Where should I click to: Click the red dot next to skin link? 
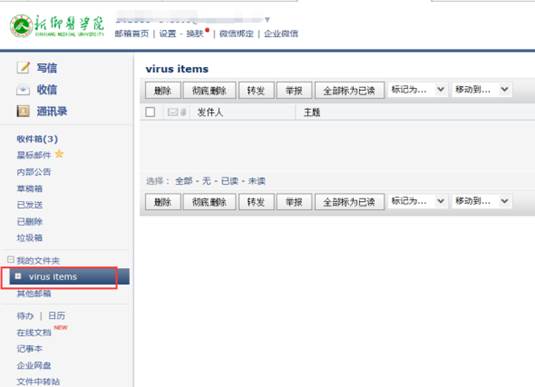207,30
